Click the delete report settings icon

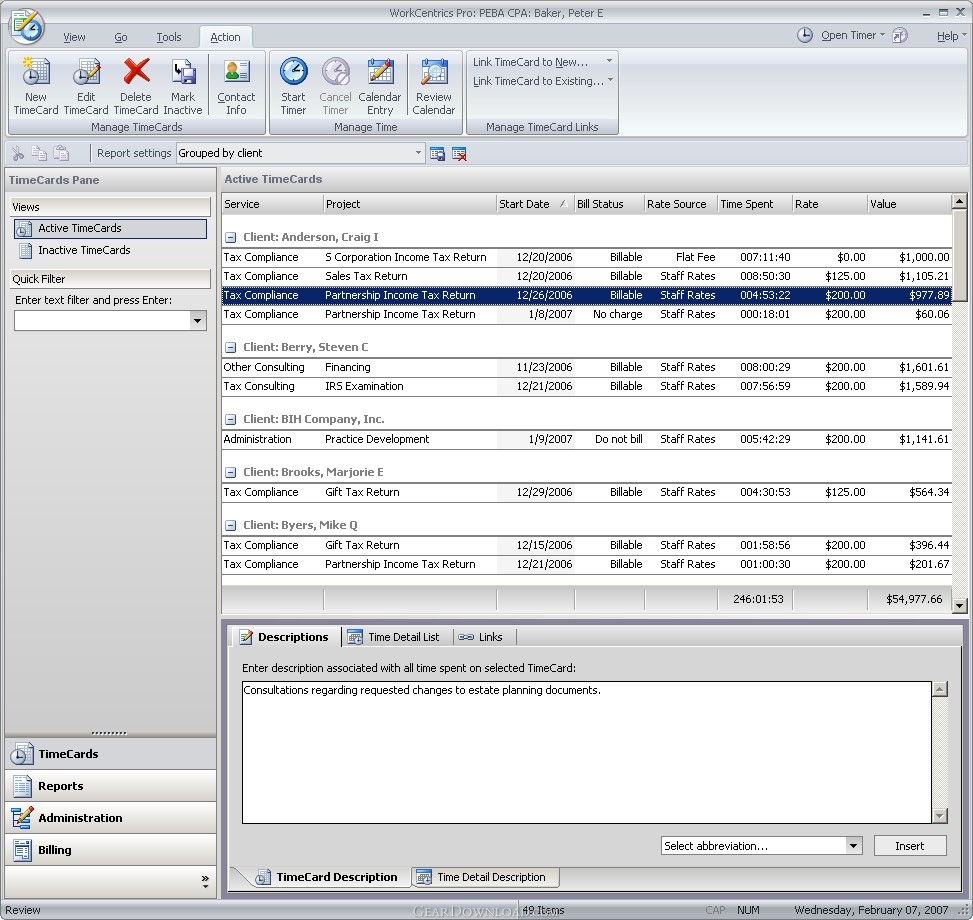pyautogui.click(x=459, y=154)
